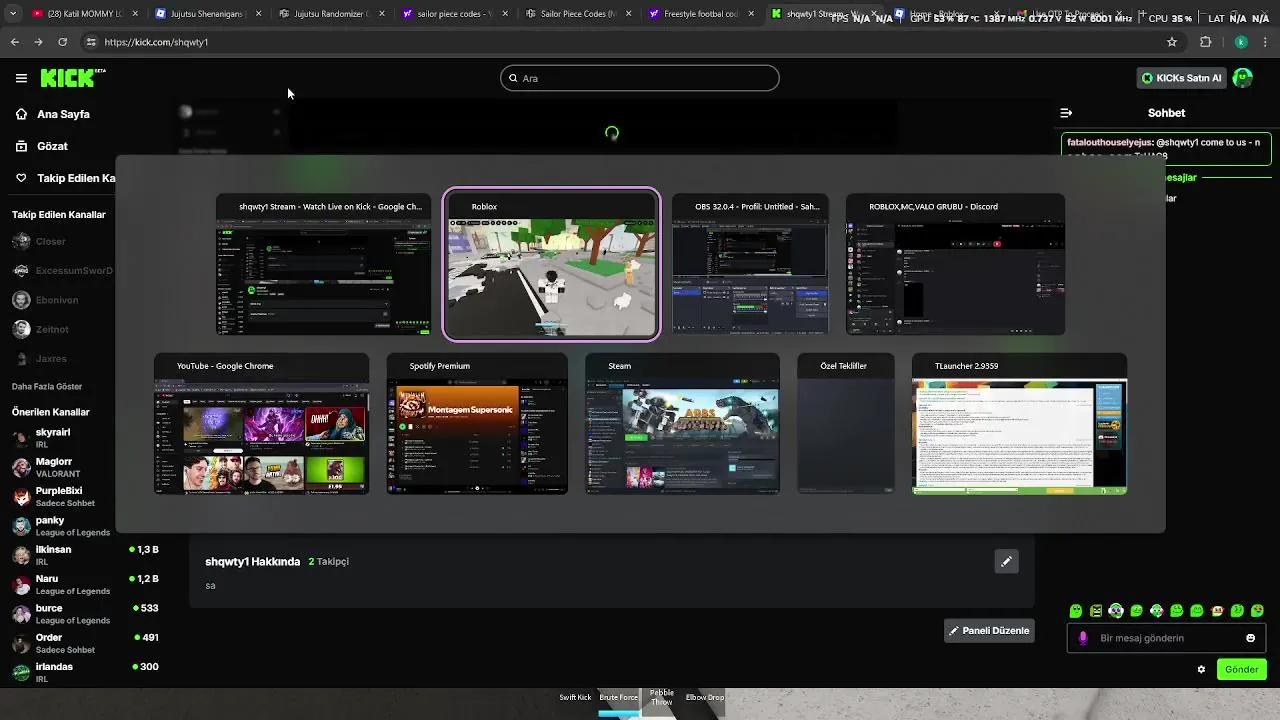
Task: Bookmark this page with the star icon
Action: pyautogui.click(x=1172, y=42)
